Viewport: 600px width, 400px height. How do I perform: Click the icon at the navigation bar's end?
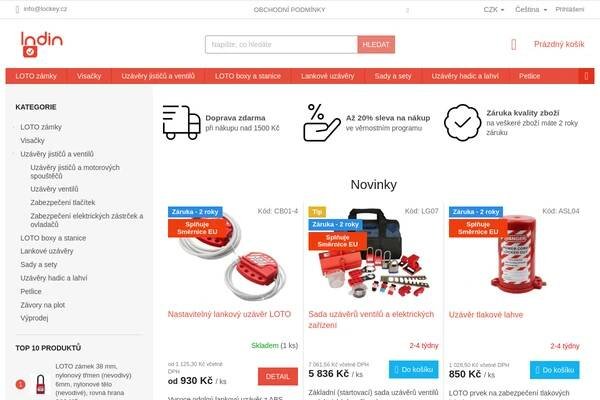click(586, 76)
